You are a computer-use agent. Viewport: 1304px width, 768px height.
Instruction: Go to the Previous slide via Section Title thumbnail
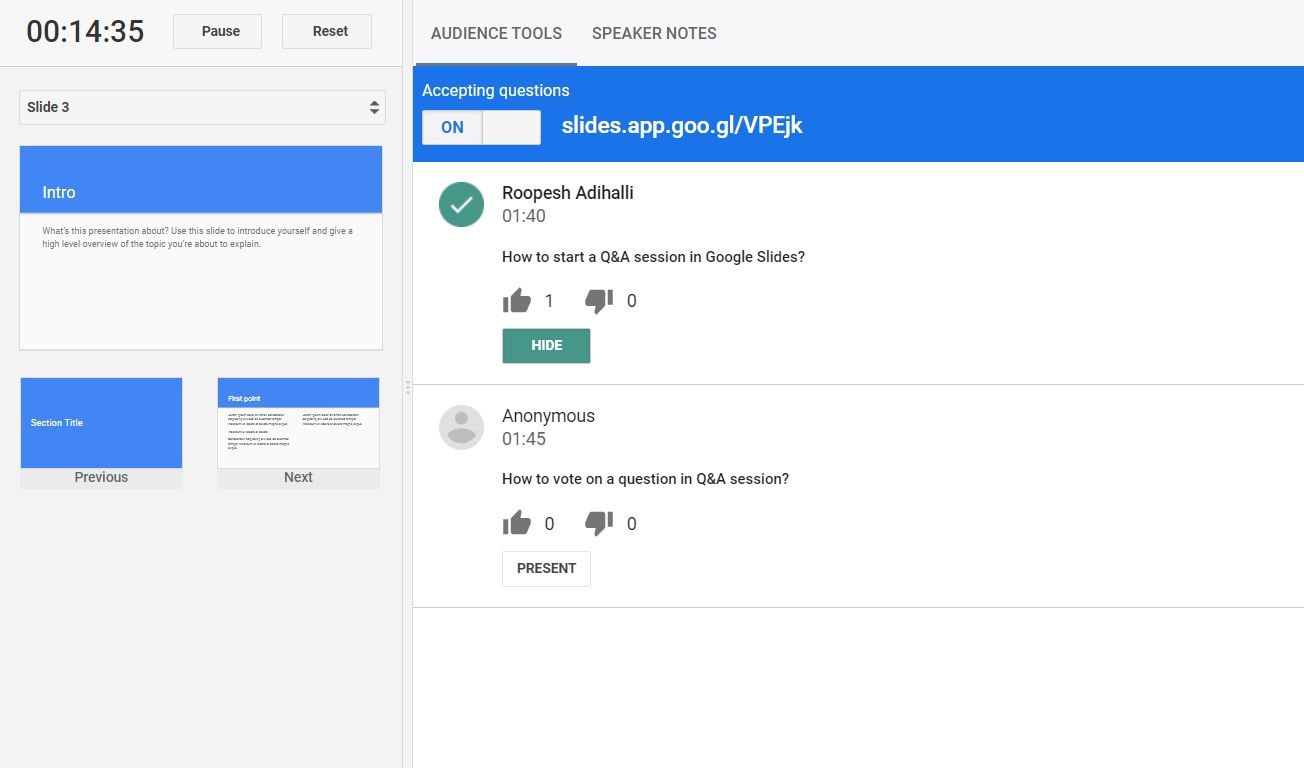(x=101, y=422)
